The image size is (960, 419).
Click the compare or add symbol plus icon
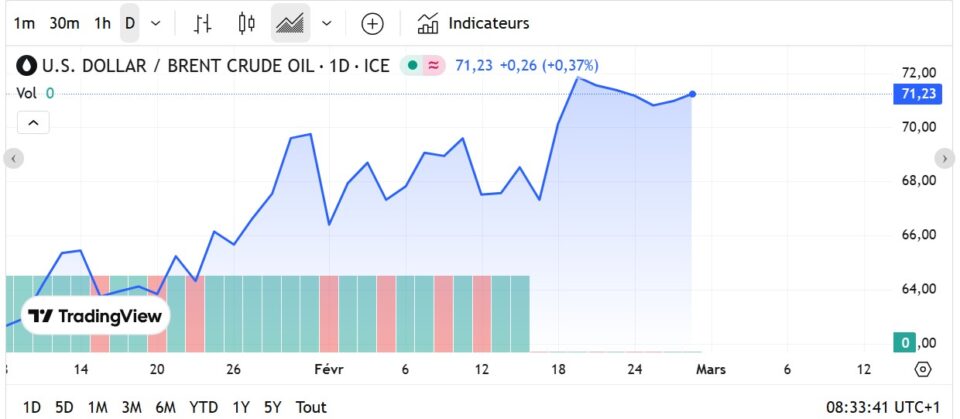pos(372,23)
